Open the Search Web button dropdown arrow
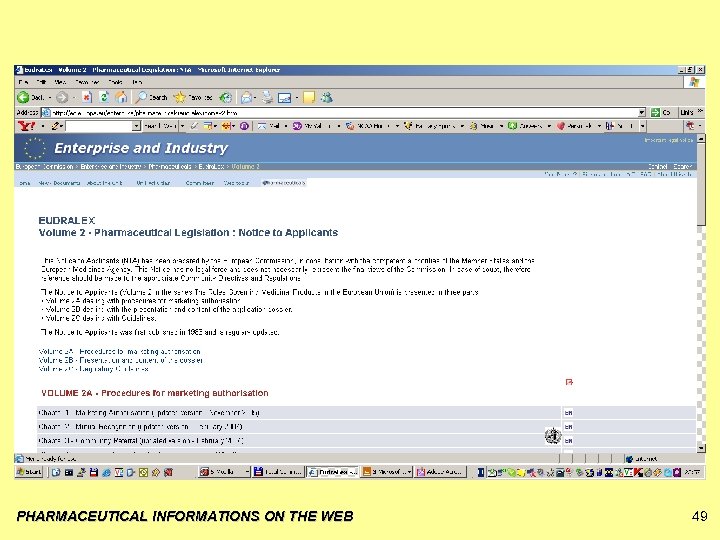720x540 pixels. (182, 126)
